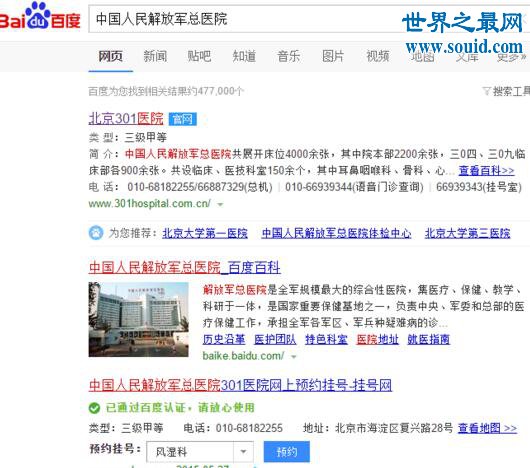The width and height of the screenshot is (530, 468).
Task: Expand the arrow after www.301hospital.com.cn
Action: click(x=220, y=204)
